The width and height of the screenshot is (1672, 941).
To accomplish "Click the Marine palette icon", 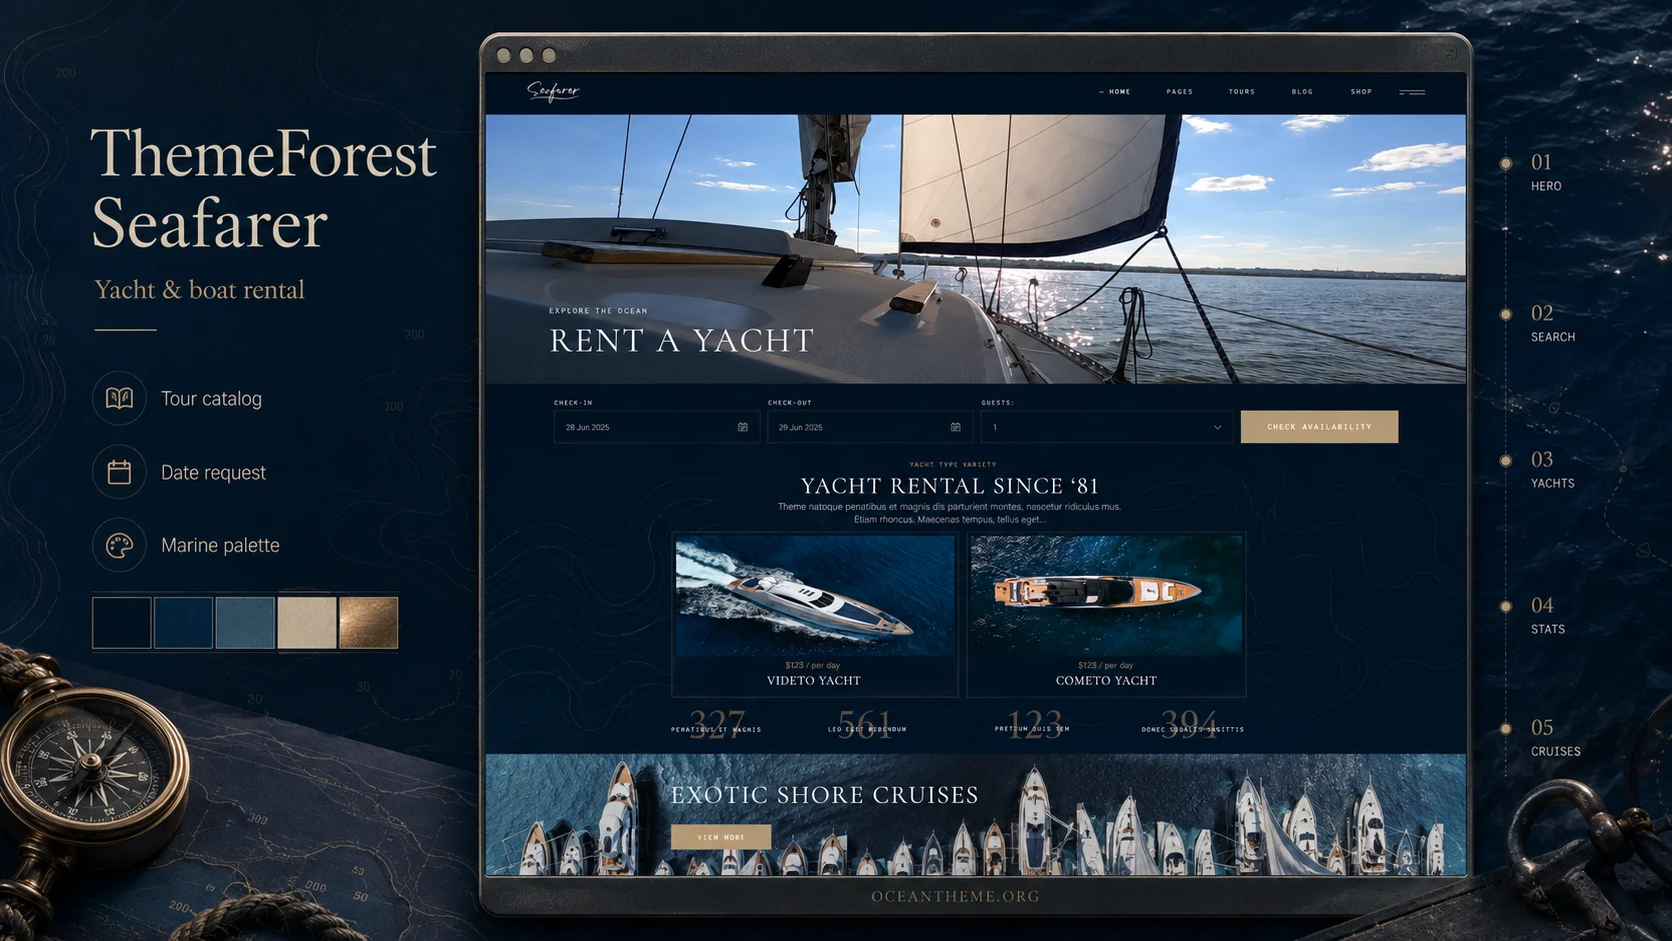I will pos(119,545).
